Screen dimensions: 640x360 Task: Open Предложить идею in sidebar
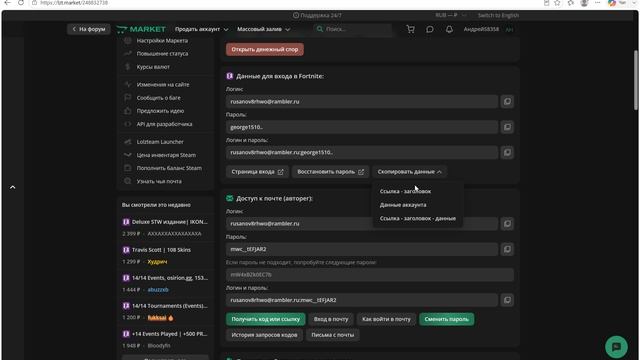[x=160, y=111]
